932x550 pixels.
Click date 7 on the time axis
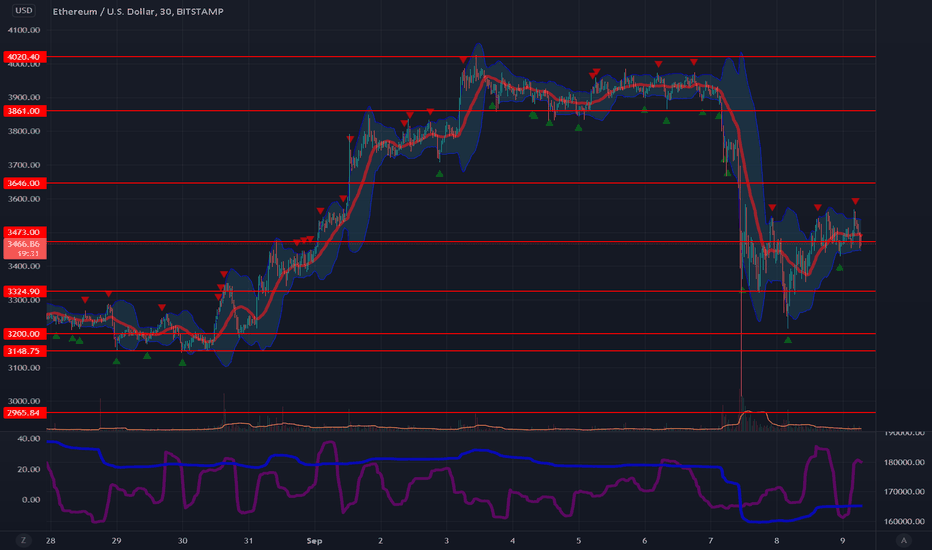tap(710, 540)
